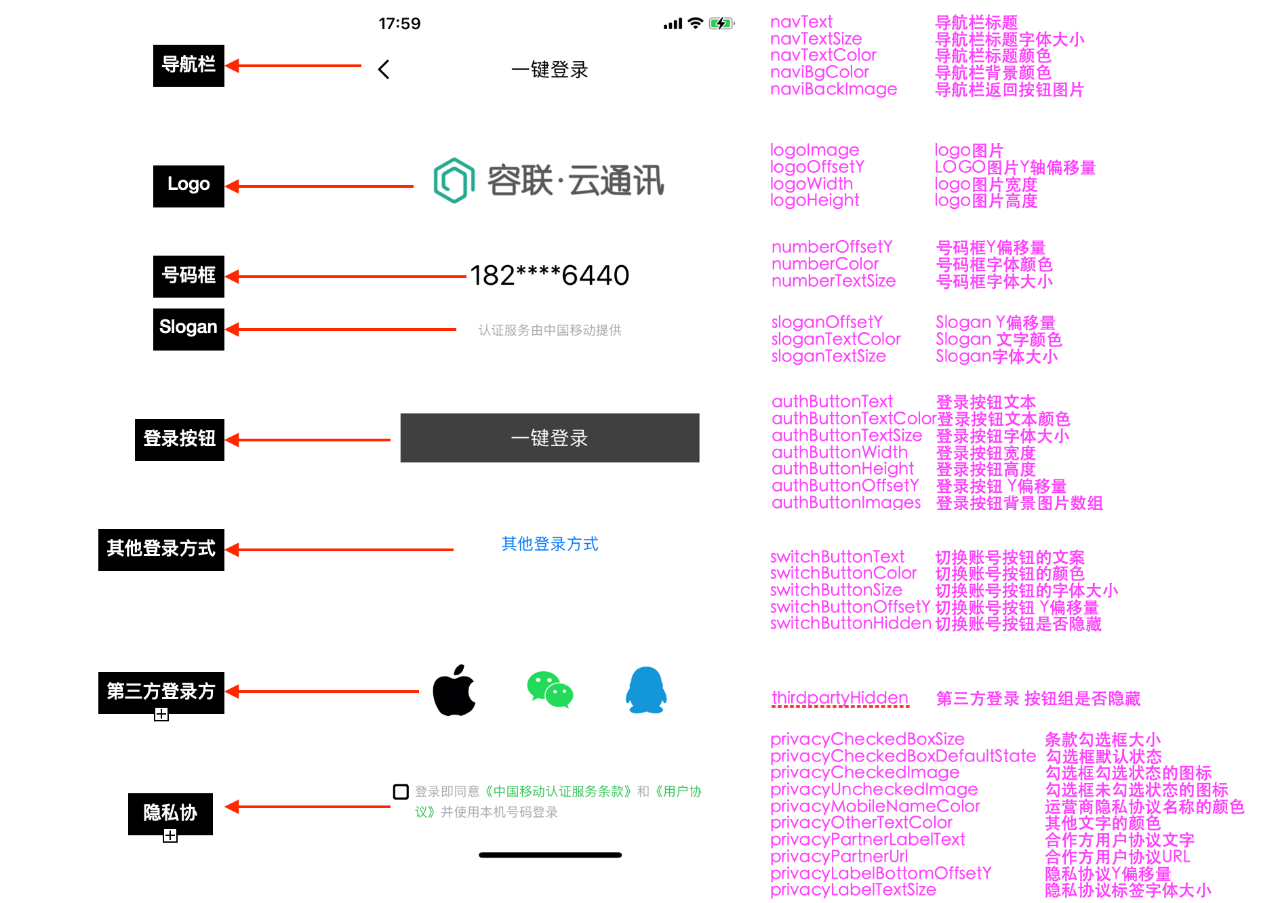1280x903 pixels.
Task: Click the overflow plus under 第三方登录方 label
Action: (x=161, y=715)
